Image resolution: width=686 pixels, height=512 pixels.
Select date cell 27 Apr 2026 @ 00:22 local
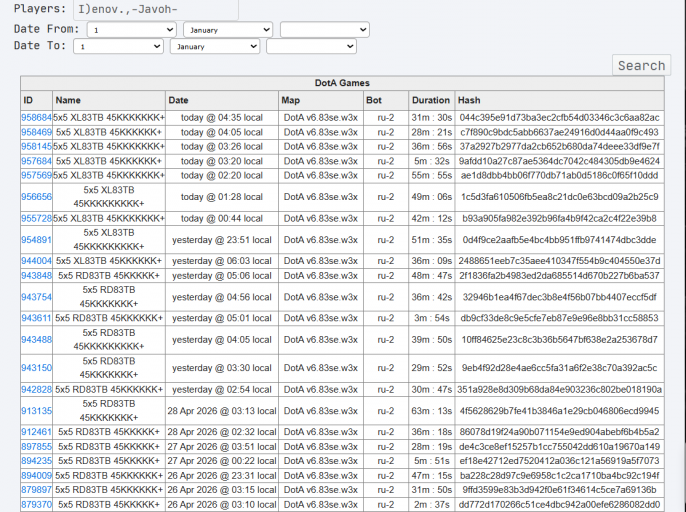[x=222, y=461]
